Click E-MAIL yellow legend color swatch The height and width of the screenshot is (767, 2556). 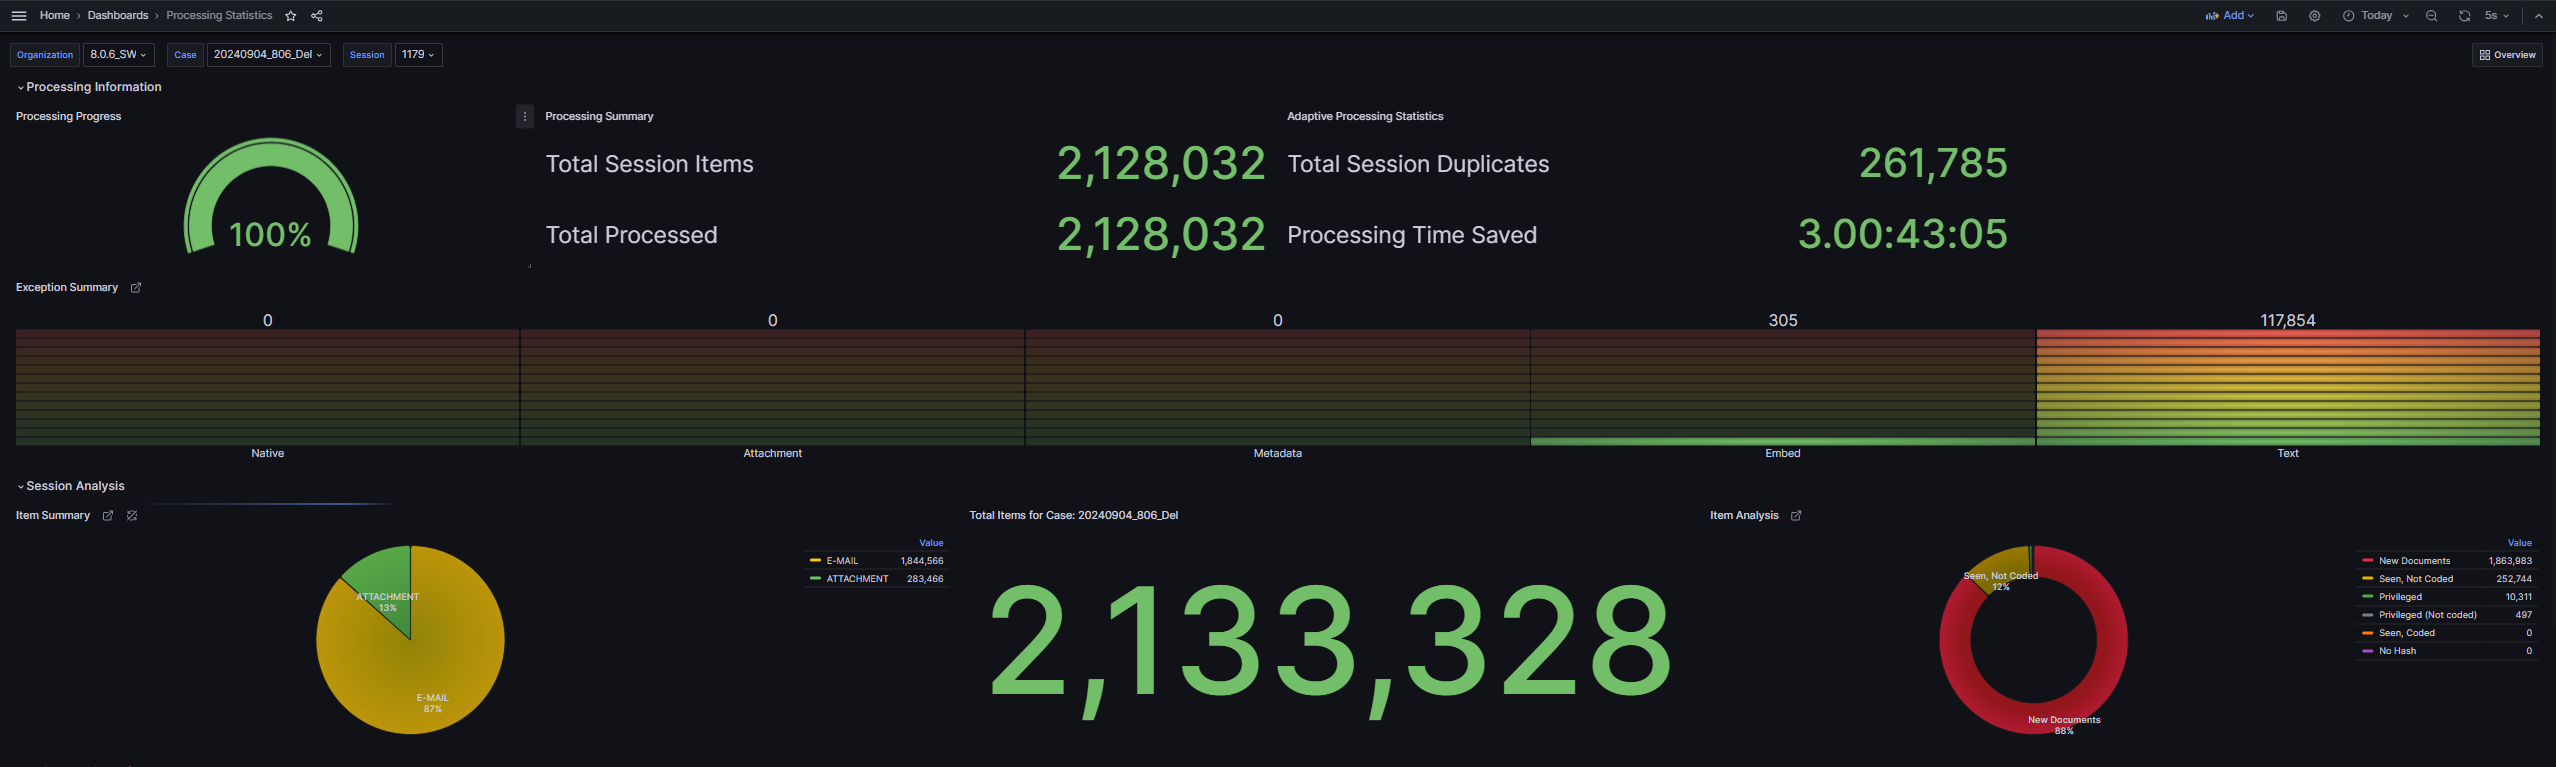coord(815,561)
